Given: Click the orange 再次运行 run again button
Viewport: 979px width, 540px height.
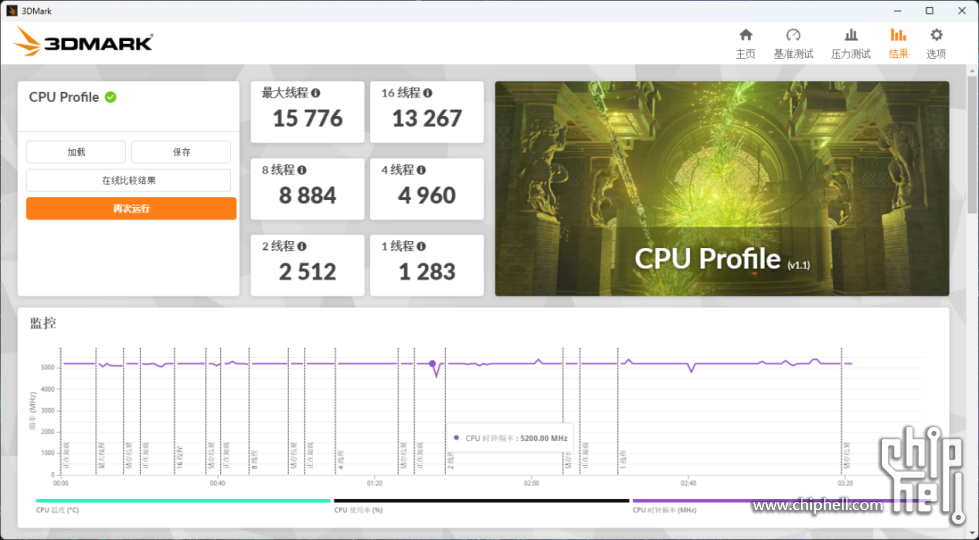Looking at the screenshot, I should pos(131,209).
